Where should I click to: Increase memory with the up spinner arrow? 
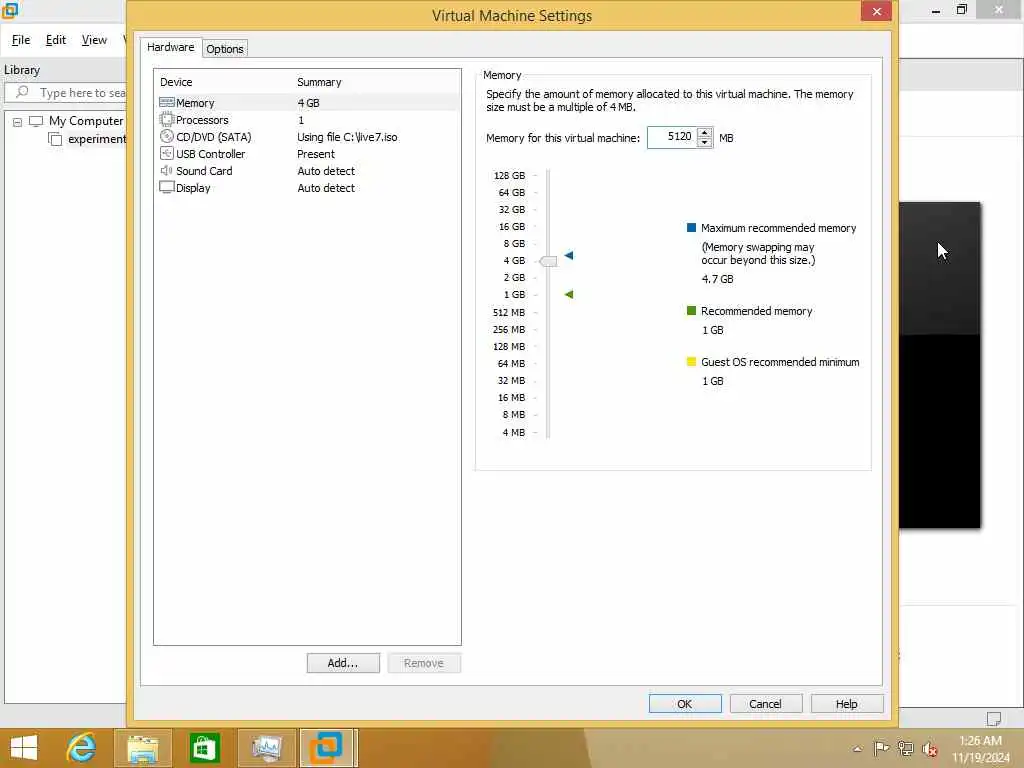[x=704, y=133]
